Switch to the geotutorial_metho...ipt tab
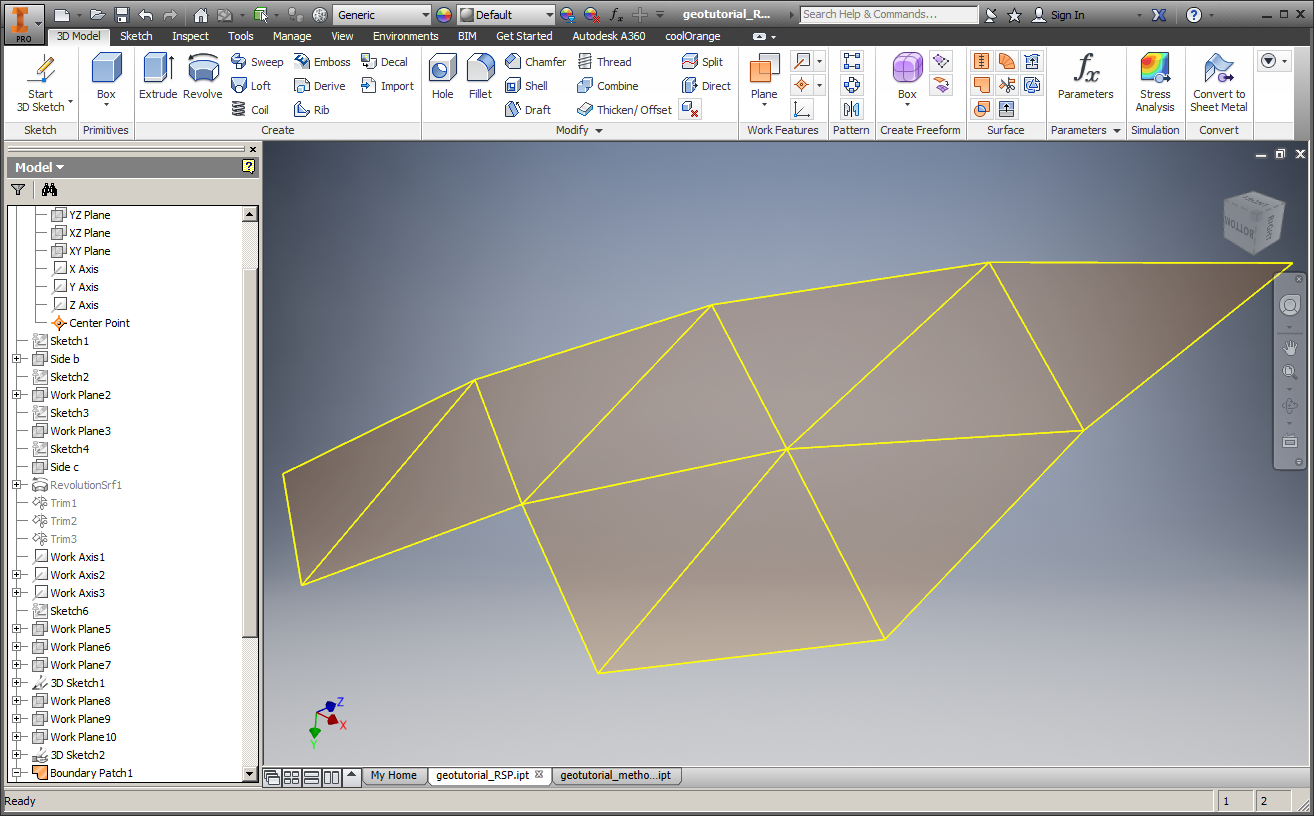The height and width of the screenshot is (816, 1314). pyautogui.click(x=615, y=775)
